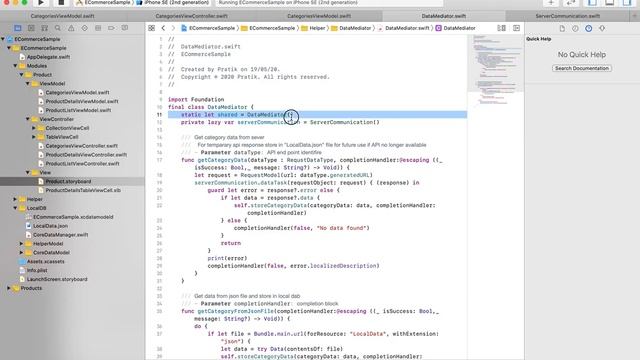Click Helper in the jump bar
This screenshot has width=640, height=360.
(x=313, y=28)
